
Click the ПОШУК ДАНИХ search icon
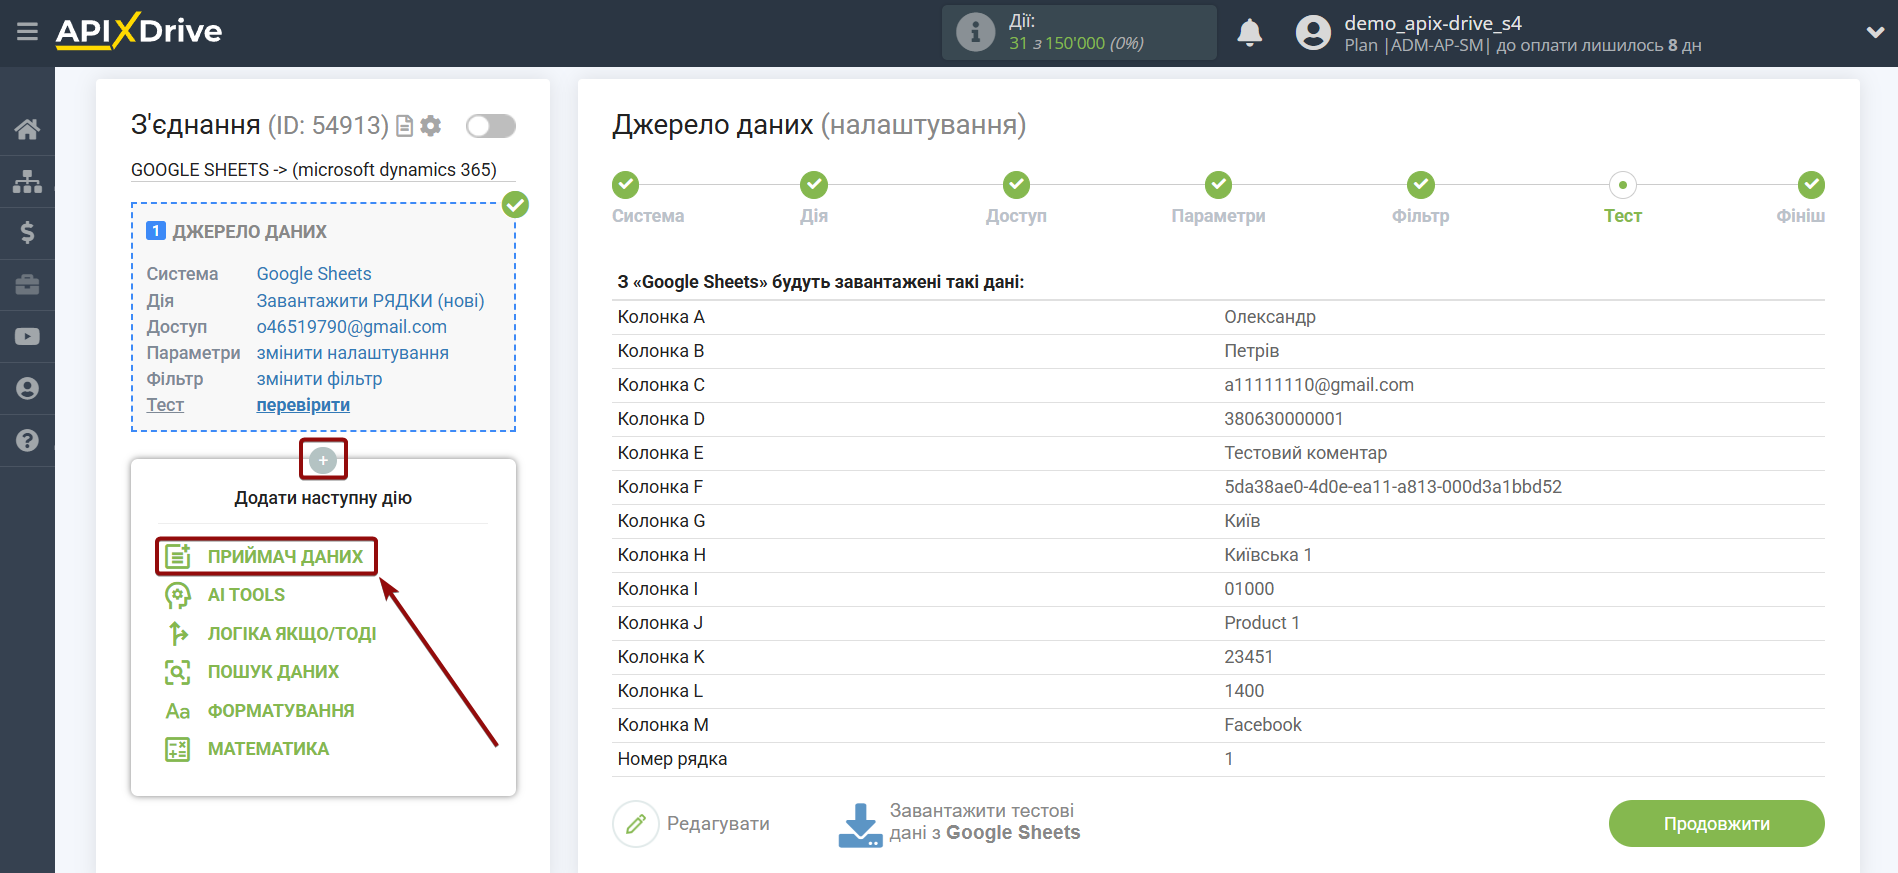click(178, 672)
